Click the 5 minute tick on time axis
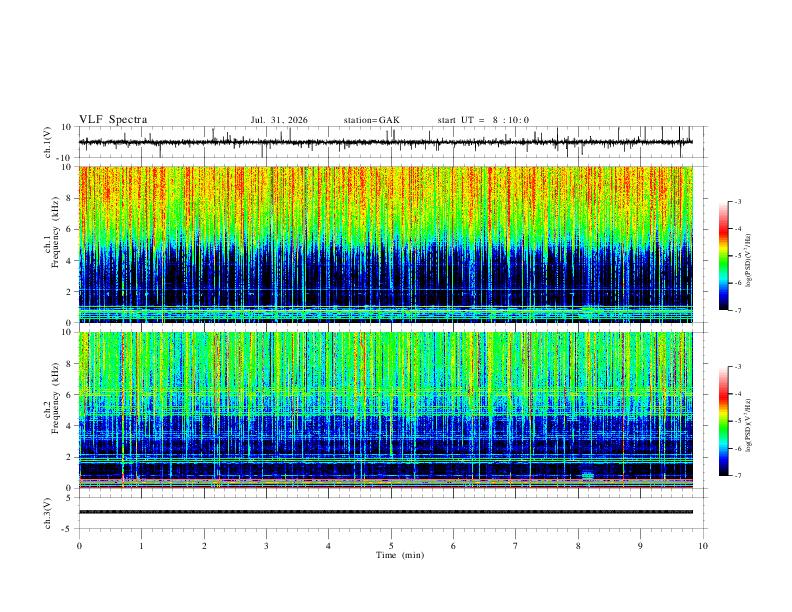 (391, 546)
